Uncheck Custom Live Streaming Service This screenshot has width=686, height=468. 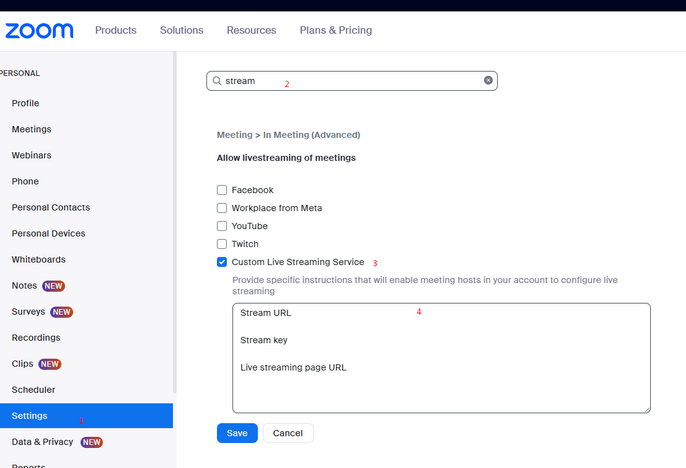coord(222,262)
